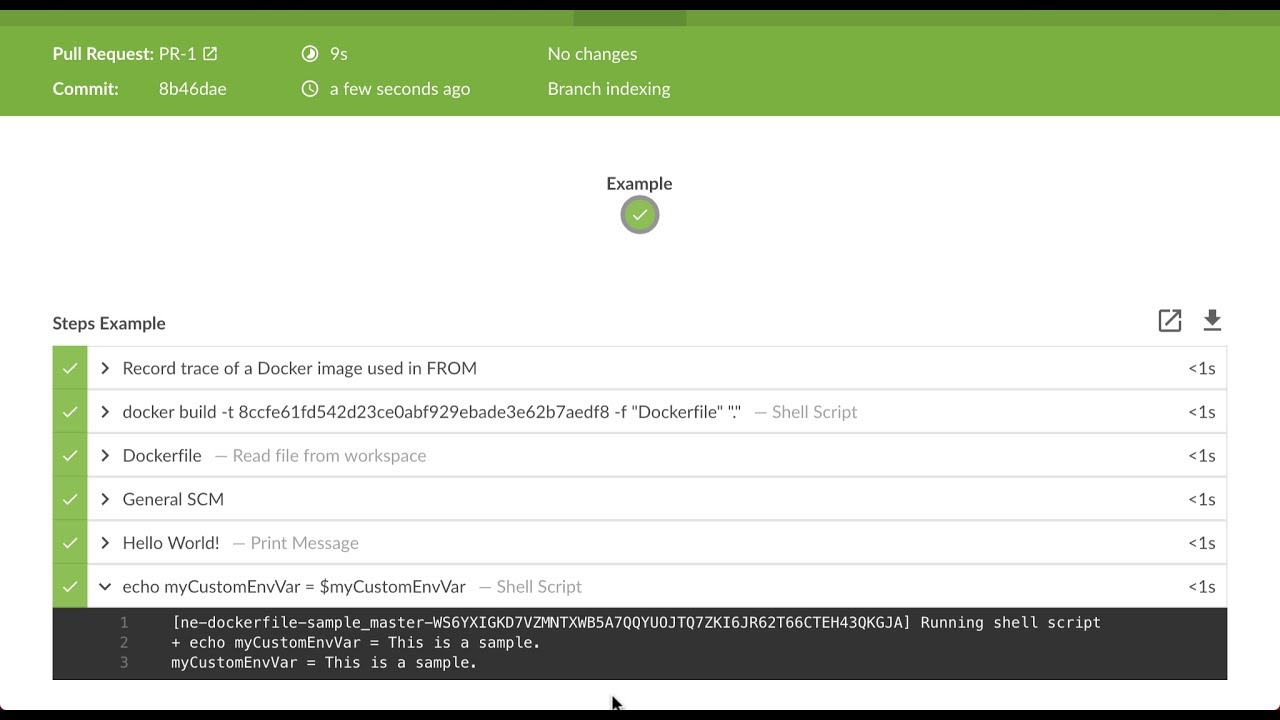
Task: Click green checkmark beside Hello World!
Action: [70, 543]
